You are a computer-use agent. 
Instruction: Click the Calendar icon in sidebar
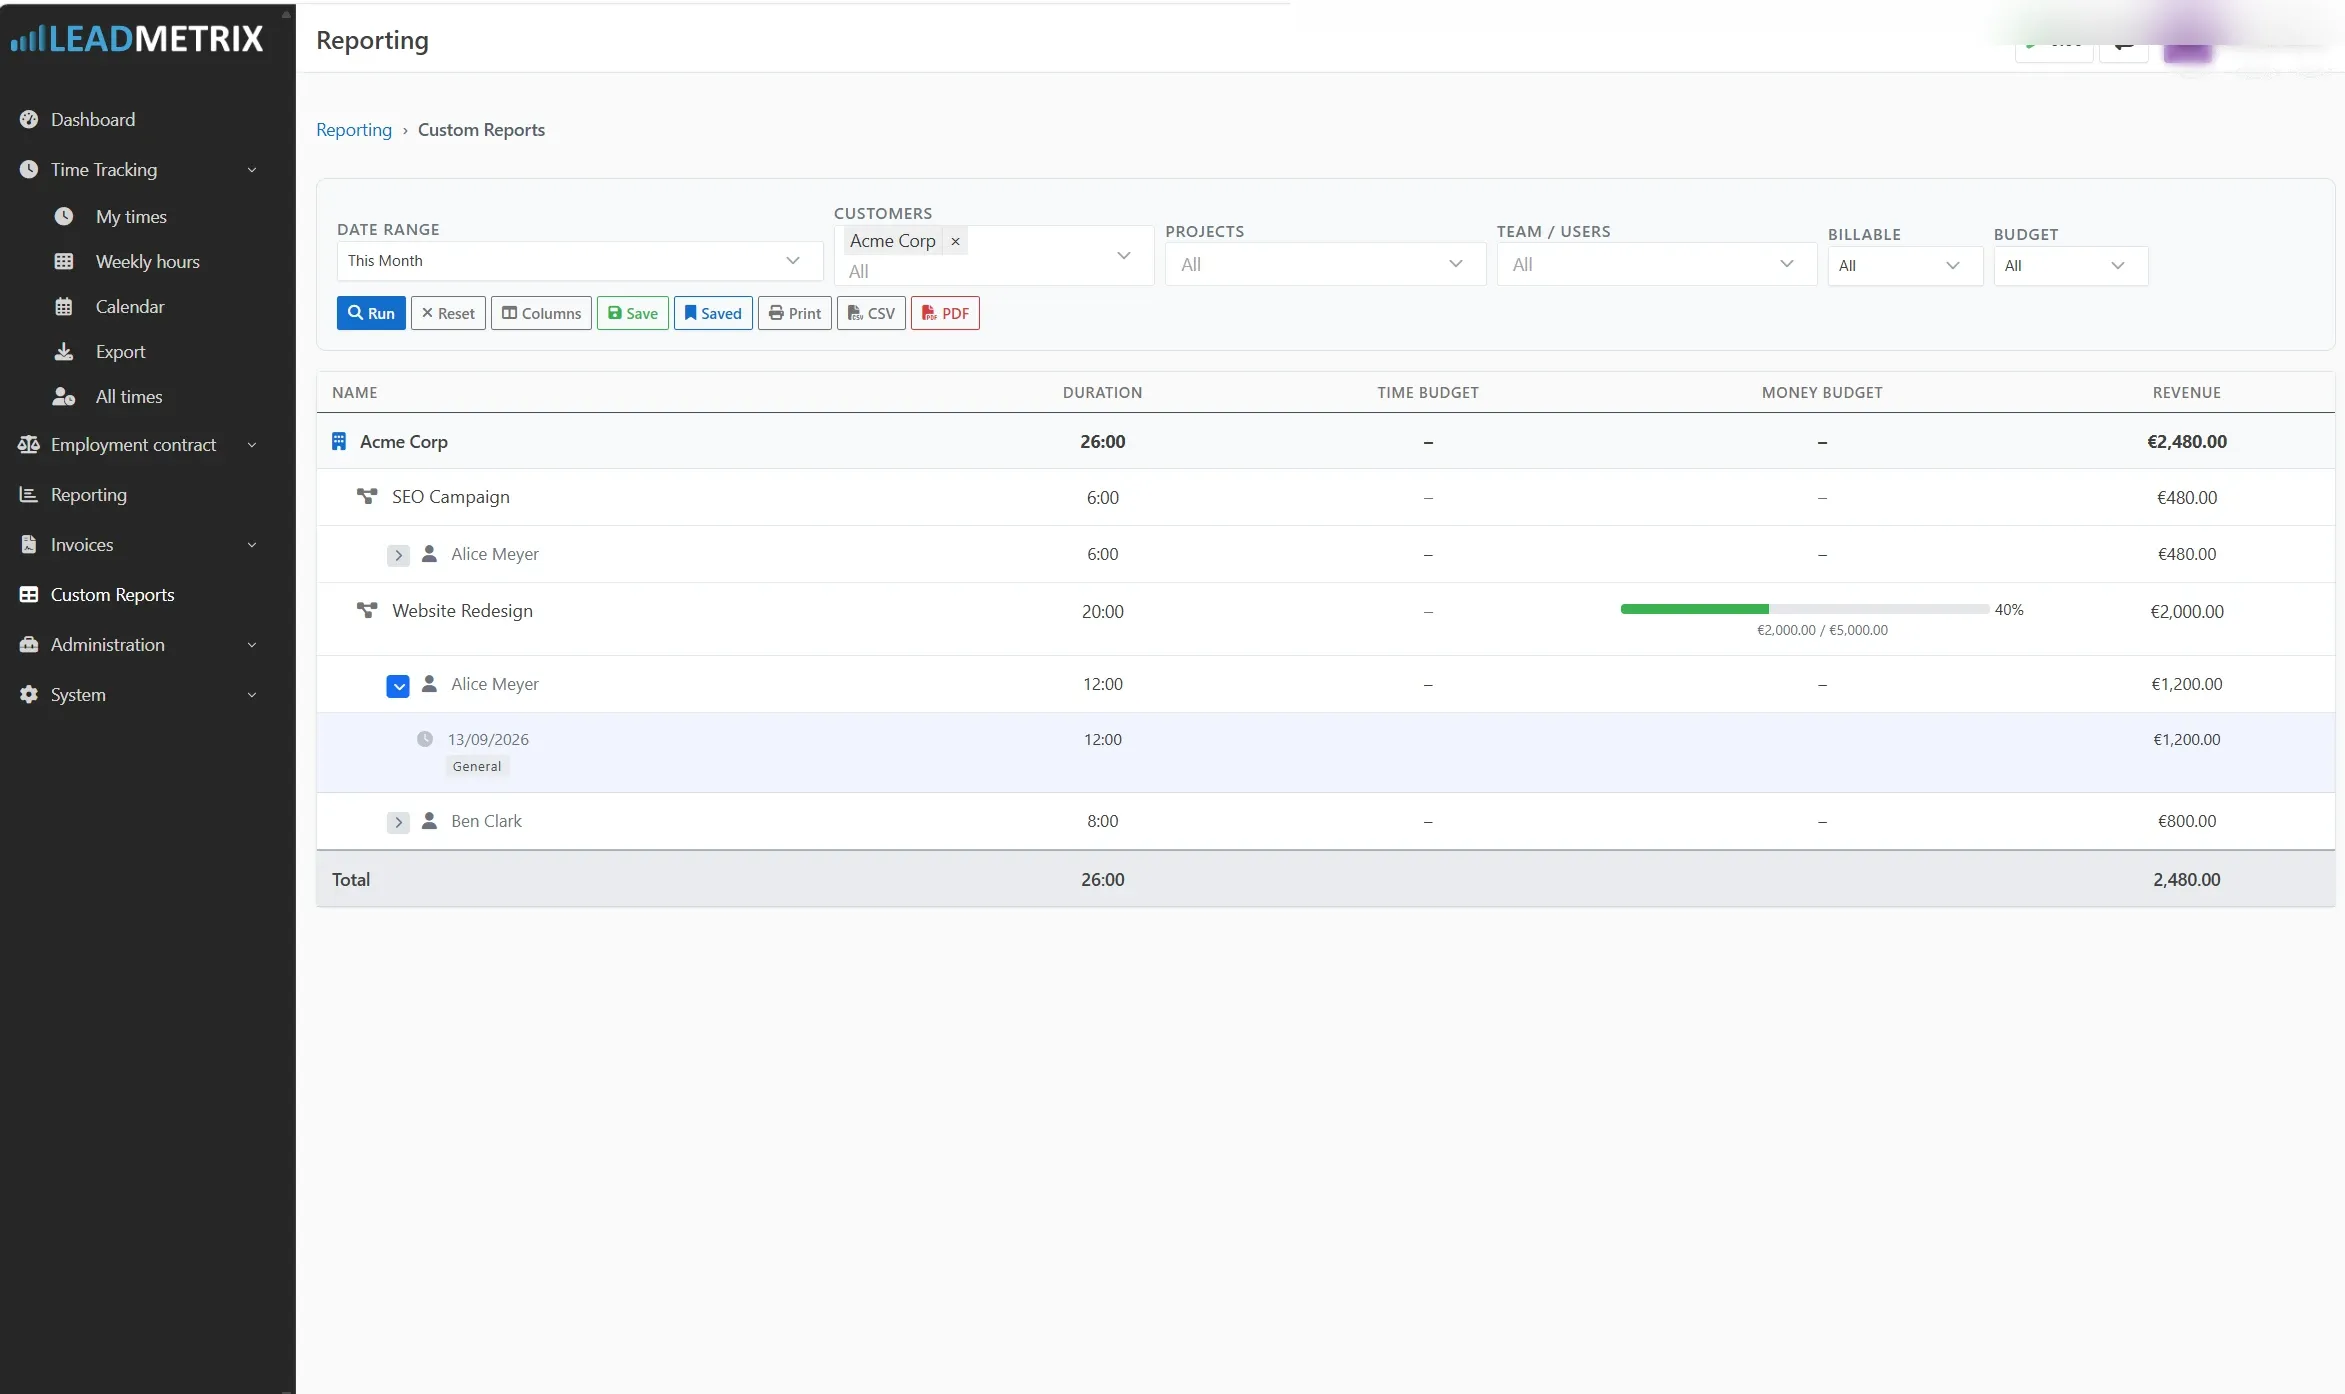(64, 306)
